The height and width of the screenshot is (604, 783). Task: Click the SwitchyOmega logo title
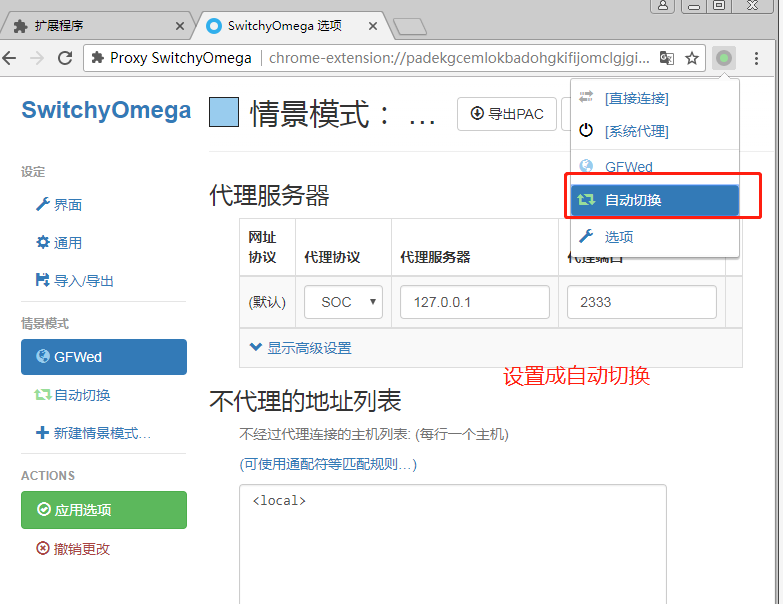[x=106, y=110]
